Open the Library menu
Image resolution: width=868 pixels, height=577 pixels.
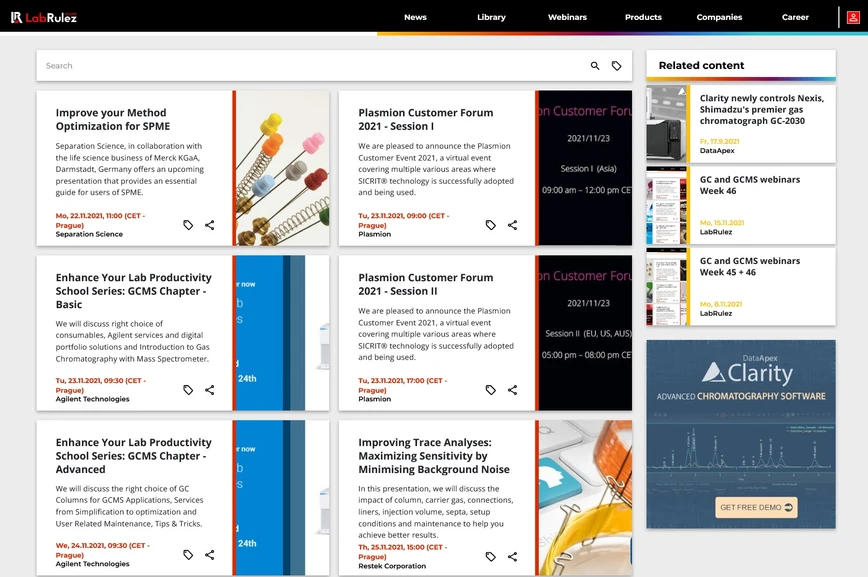click(x=492, y=17)
